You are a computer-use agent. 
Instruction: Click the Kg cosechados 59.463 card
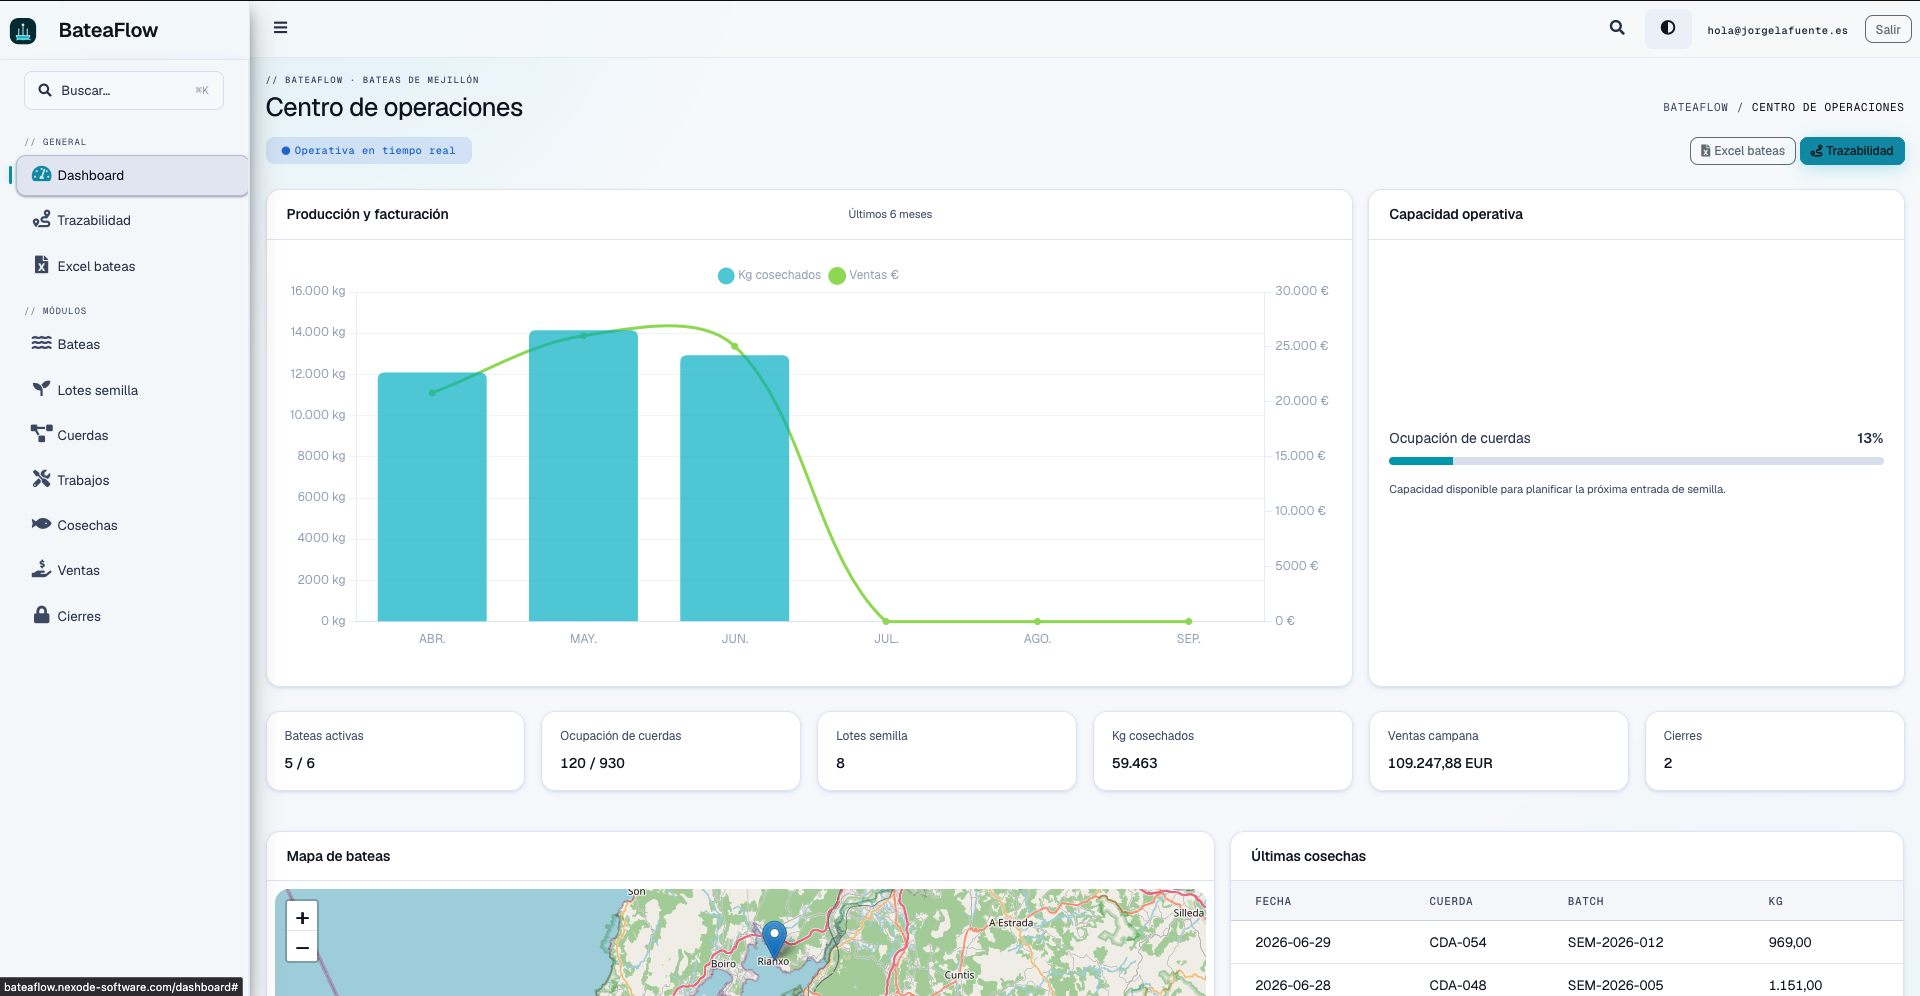pyautogui.click(x=1222, y=751)
